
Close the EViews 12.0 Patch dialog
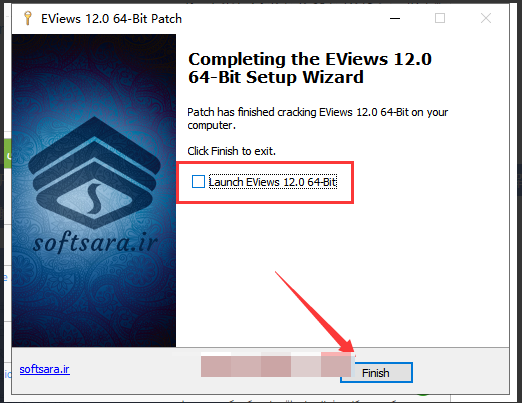click(x=486, y=18)
